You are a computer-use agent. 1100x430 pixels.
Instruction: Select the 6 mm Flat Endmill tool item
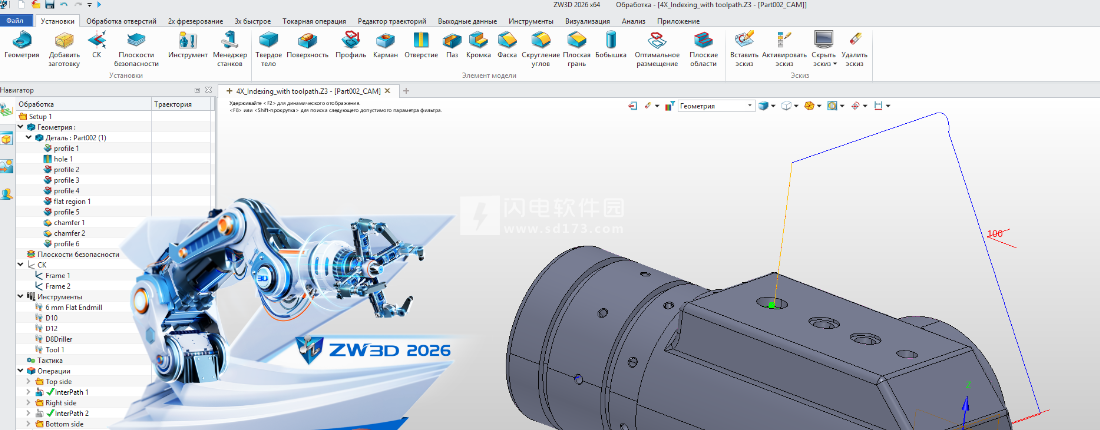click(73, 307)
